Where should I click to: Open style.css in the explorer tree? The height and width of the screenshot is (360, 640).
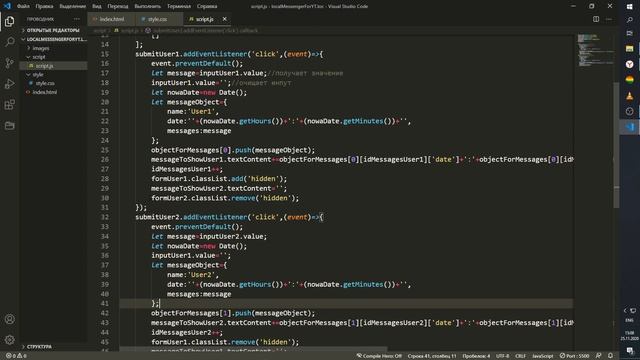click(x=44, y=83)
